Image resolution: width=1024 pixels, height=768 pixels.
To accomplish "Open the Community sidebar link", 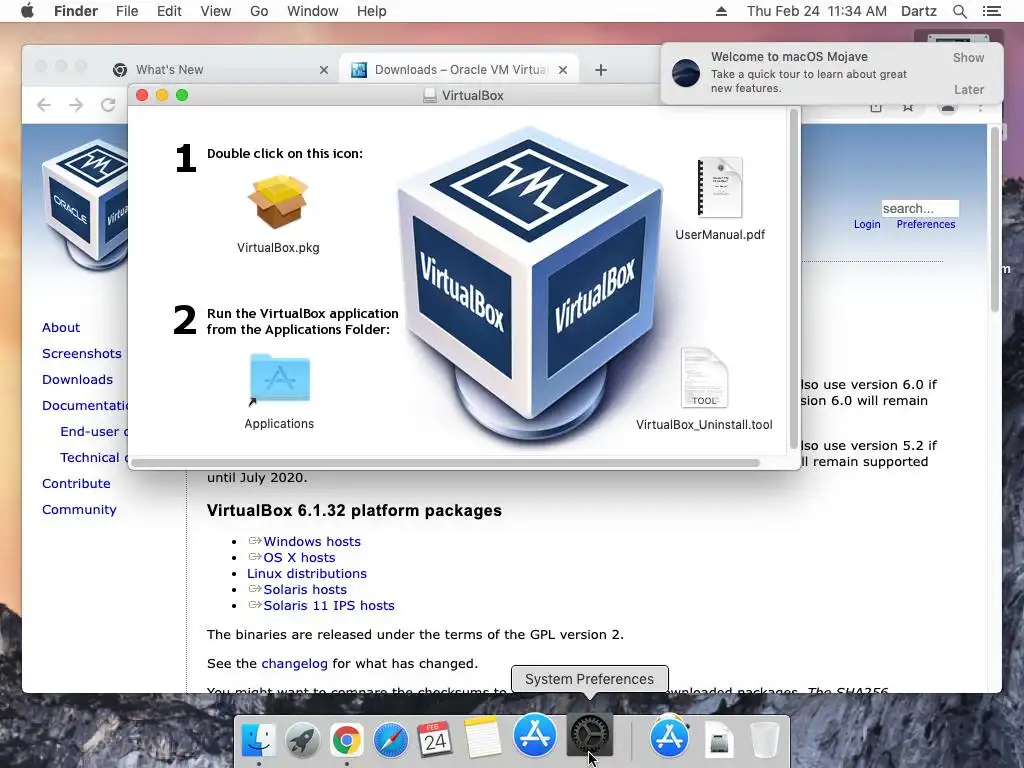I will coord(79,510).
